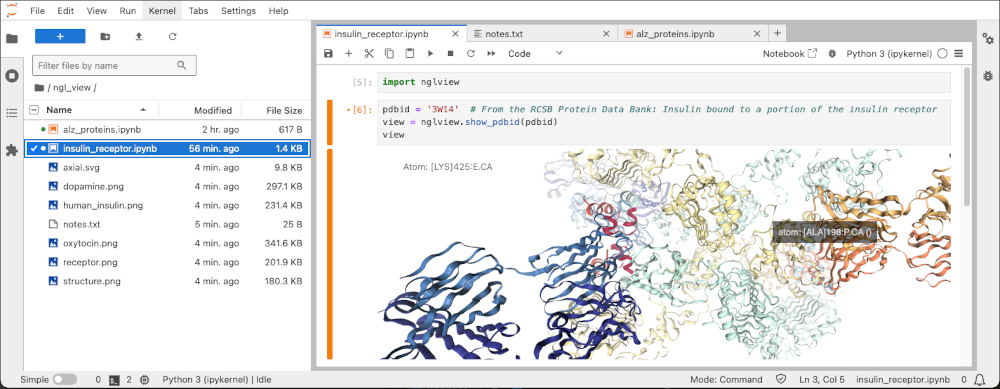Run the selected cell

(x=430, y=54)
